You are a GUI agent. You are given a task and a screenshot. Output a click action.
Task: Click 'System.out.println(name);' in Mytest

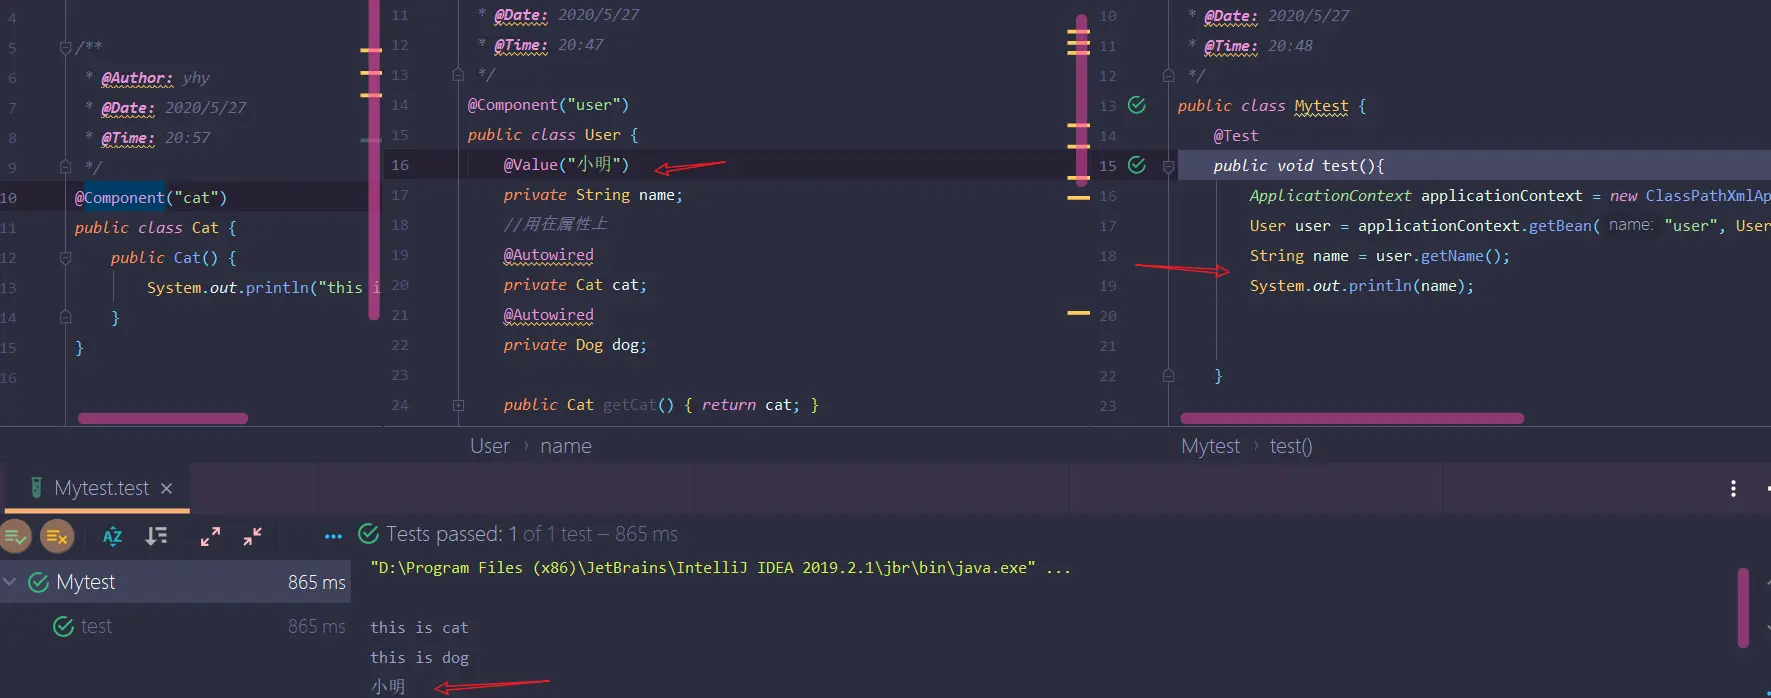click(x=1362, y=286)
